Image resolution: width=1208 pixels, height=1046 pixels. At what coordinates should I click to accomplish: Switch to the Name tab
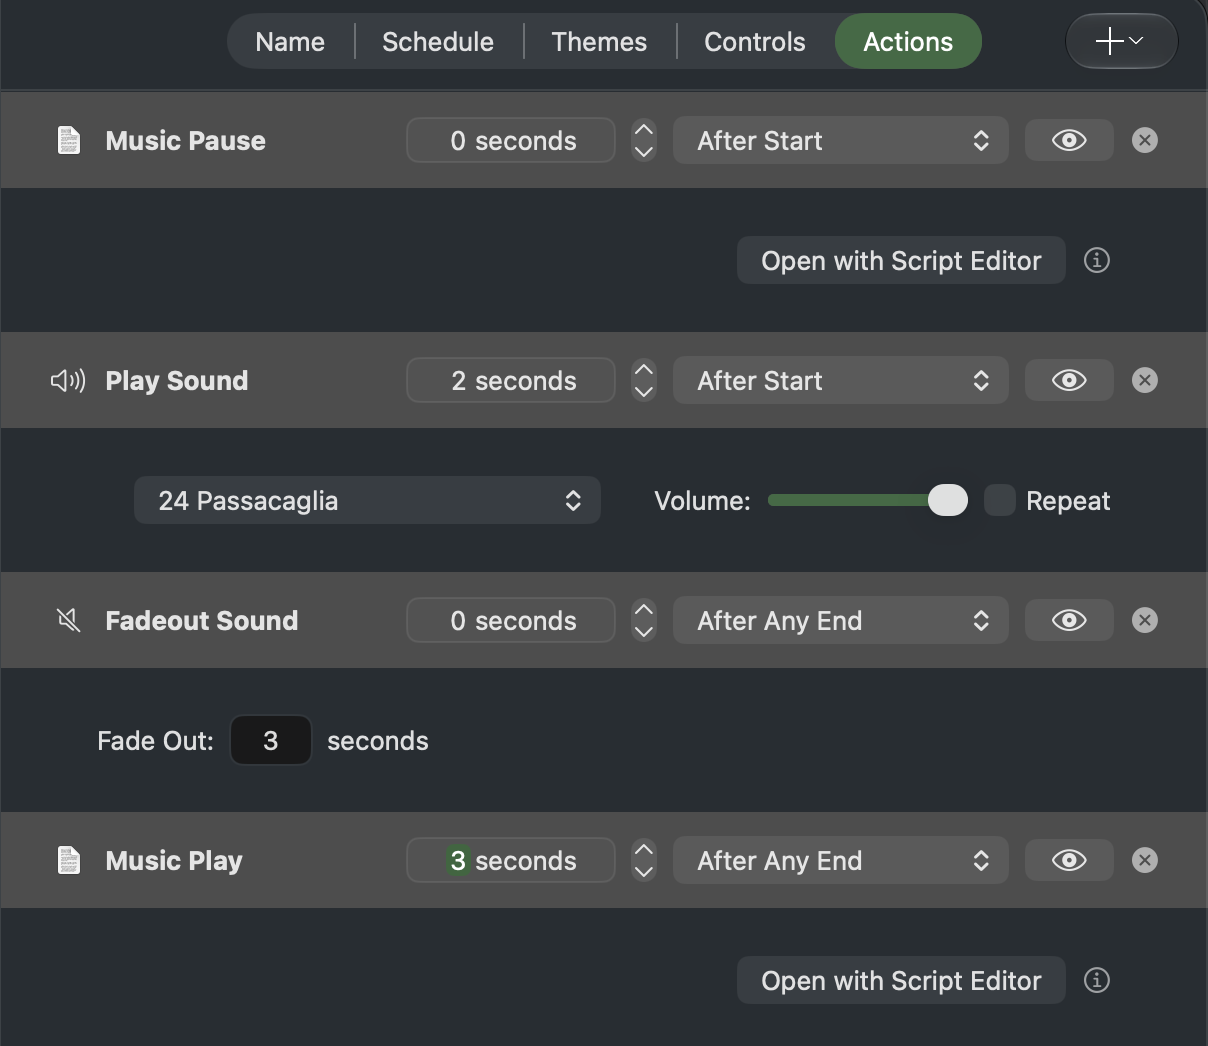click(x=290, y=41)
